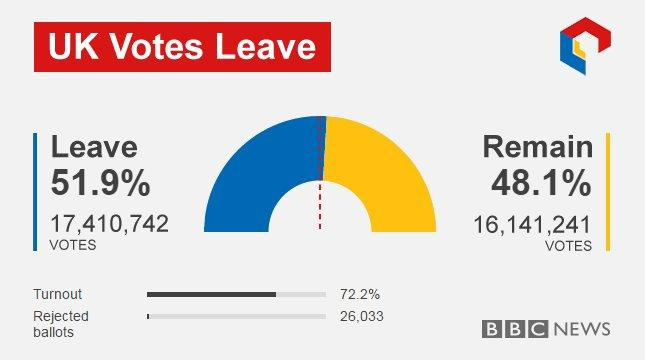Image resolution: width=645 pixels, height=360 pixels.
Task: Click the red UK Votes Leave banner
Action: pos(182,47)
